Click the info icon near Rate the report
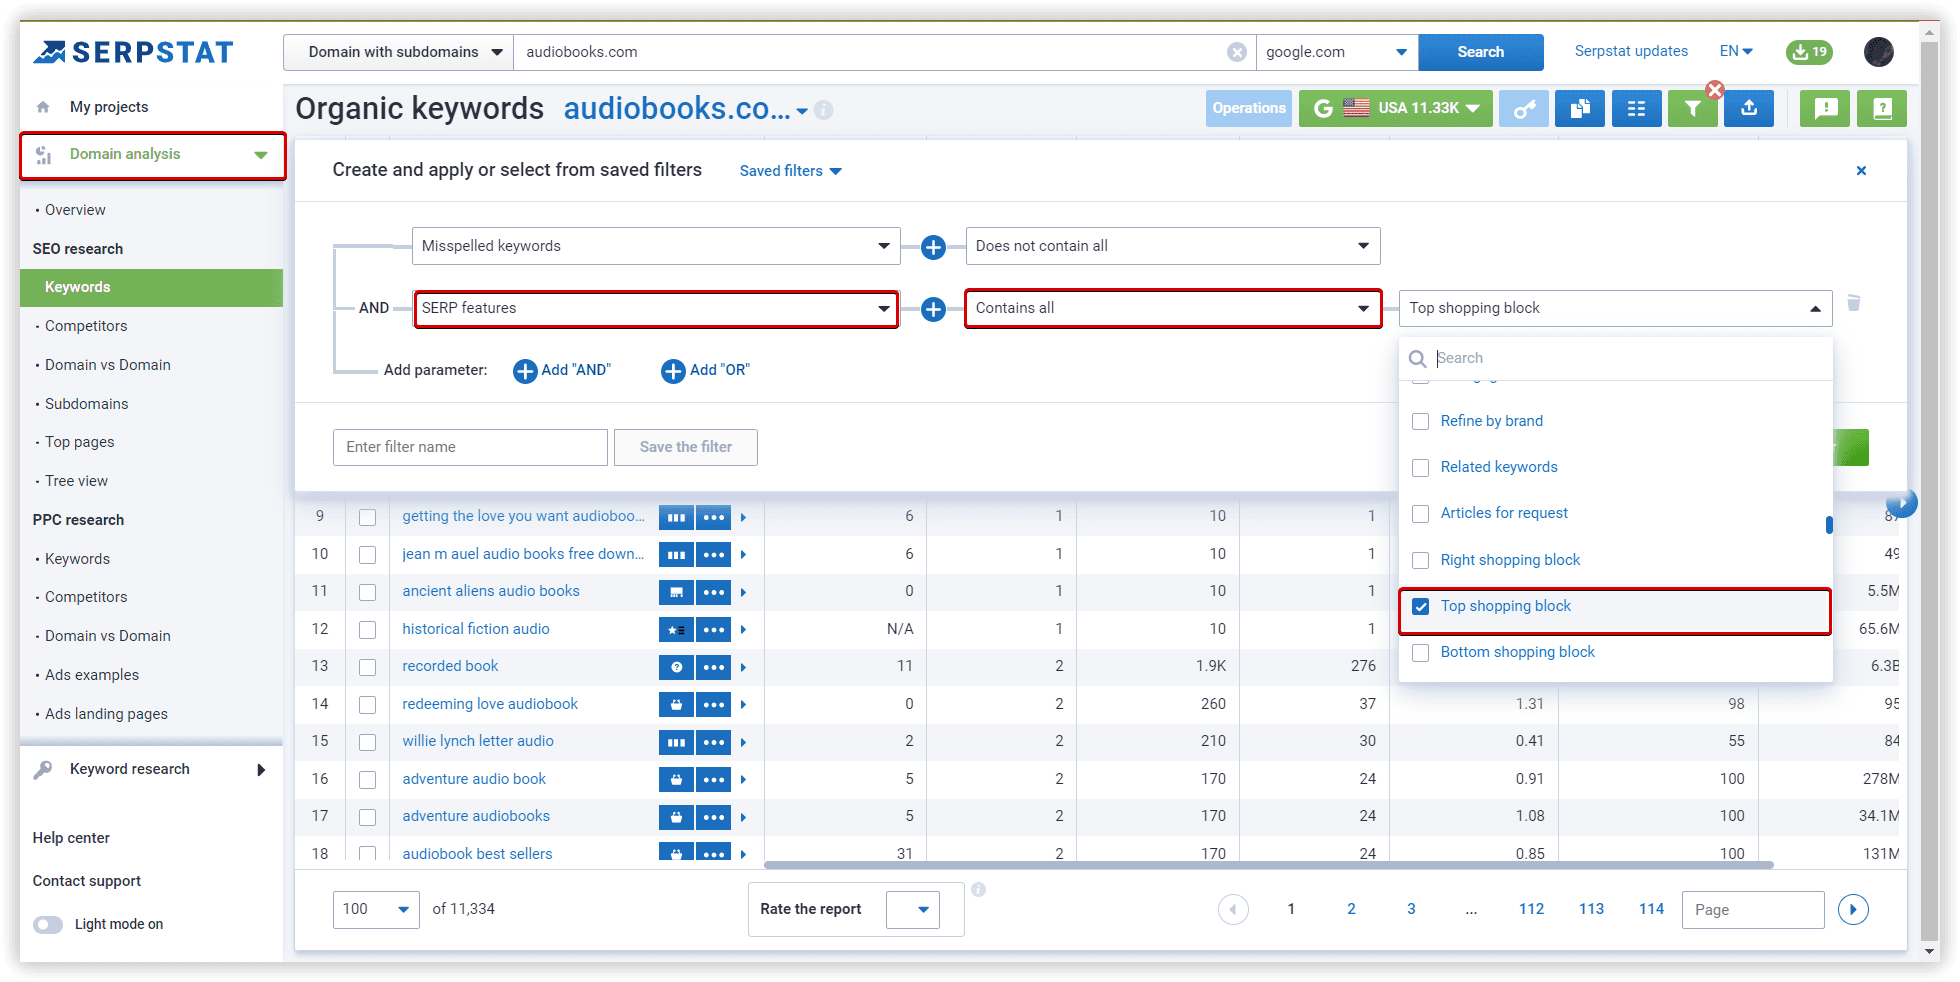Viewport: 1960px width, 982px height. (x=979, y=889)
